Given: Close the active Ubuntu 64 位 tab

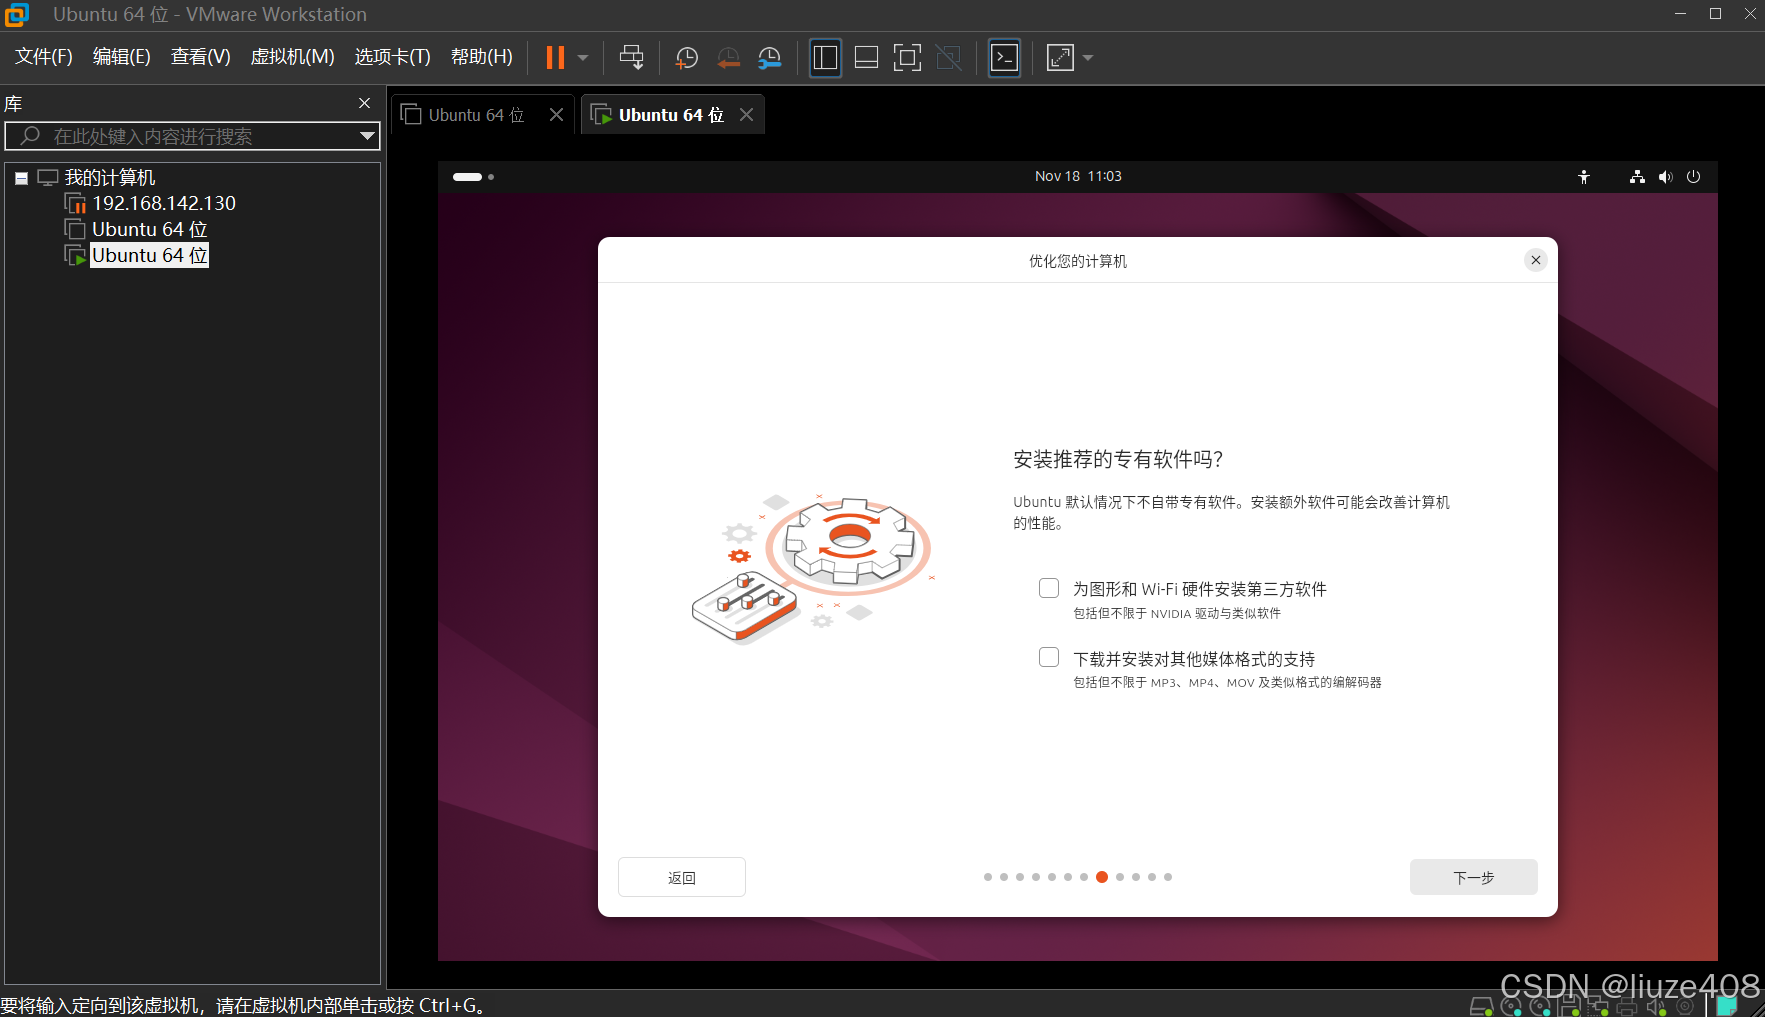Looking at the screenshot, I should pyautogui.click(x=746, y=115).
